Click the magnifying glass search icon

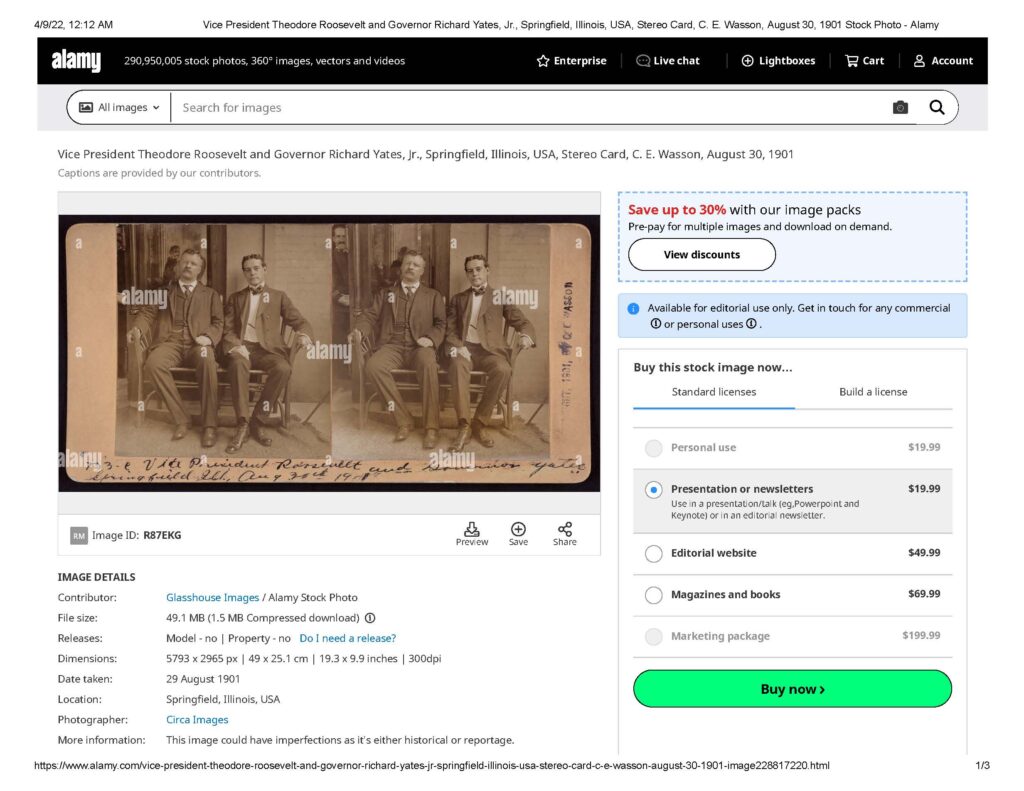coord(936,107)
